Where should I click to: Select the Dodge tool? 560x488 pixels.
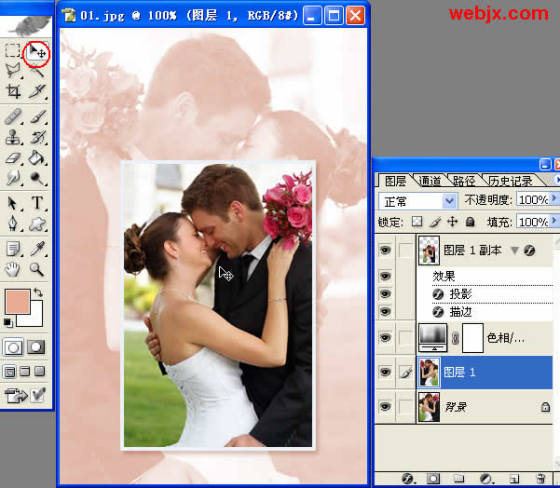coord(37,178)
